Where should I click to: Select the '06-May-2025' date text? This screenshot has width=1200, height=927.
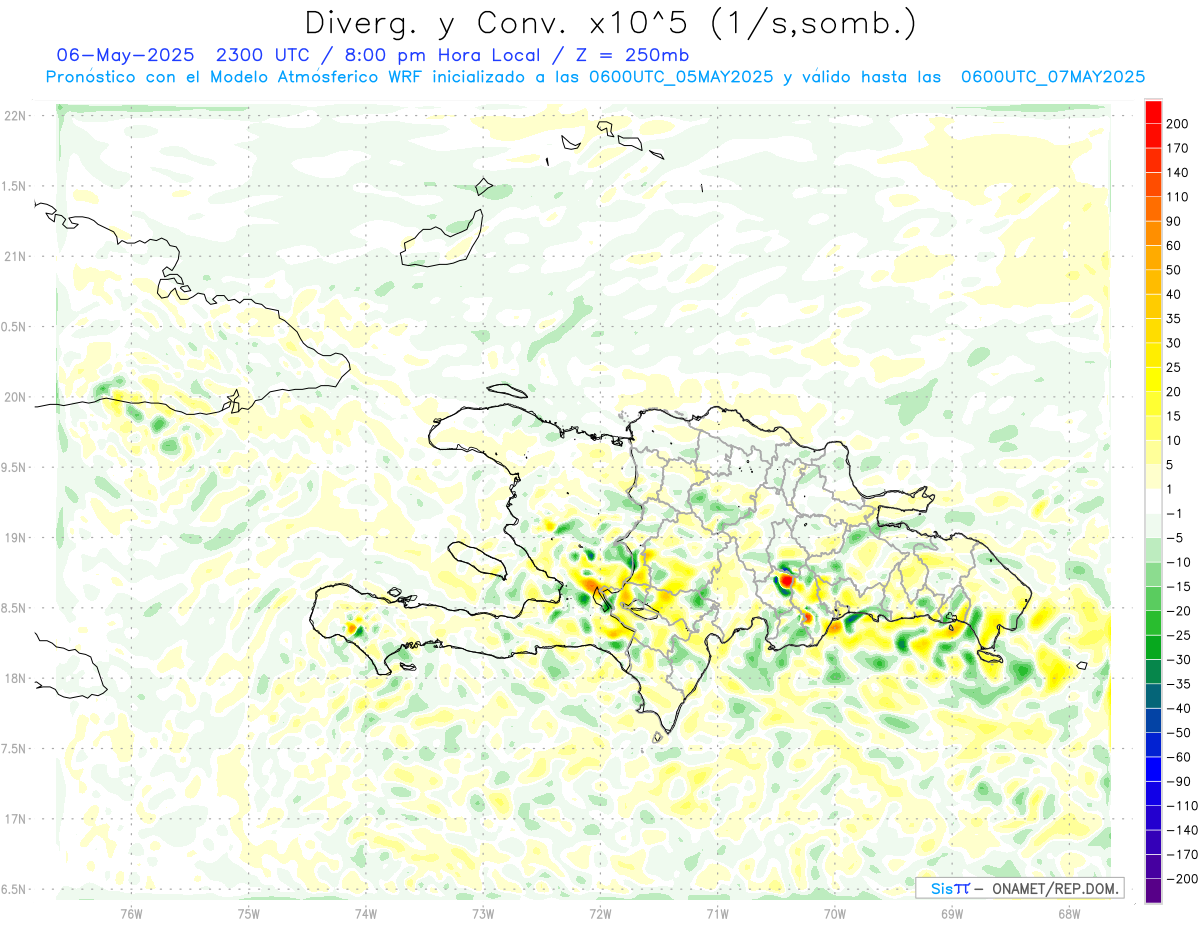click(125, 55)
